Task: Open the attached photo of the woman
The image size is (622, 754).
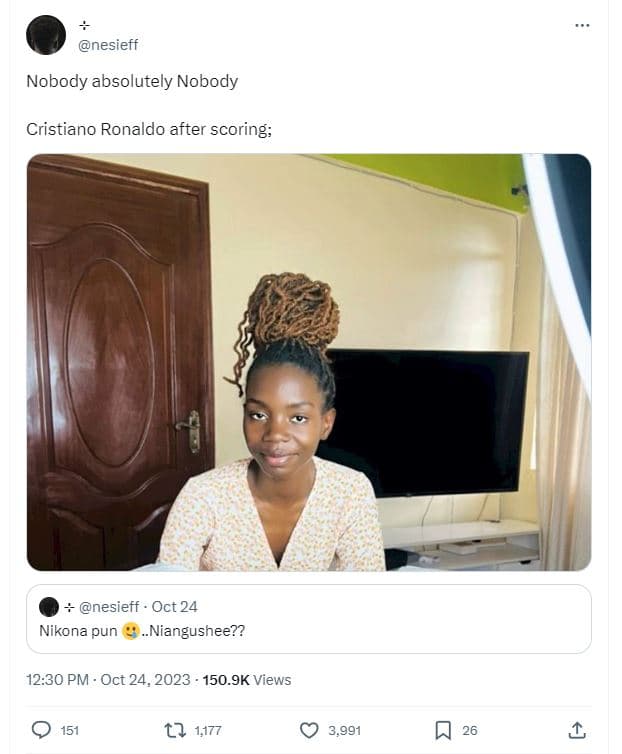Action: (x=308, y=362)
